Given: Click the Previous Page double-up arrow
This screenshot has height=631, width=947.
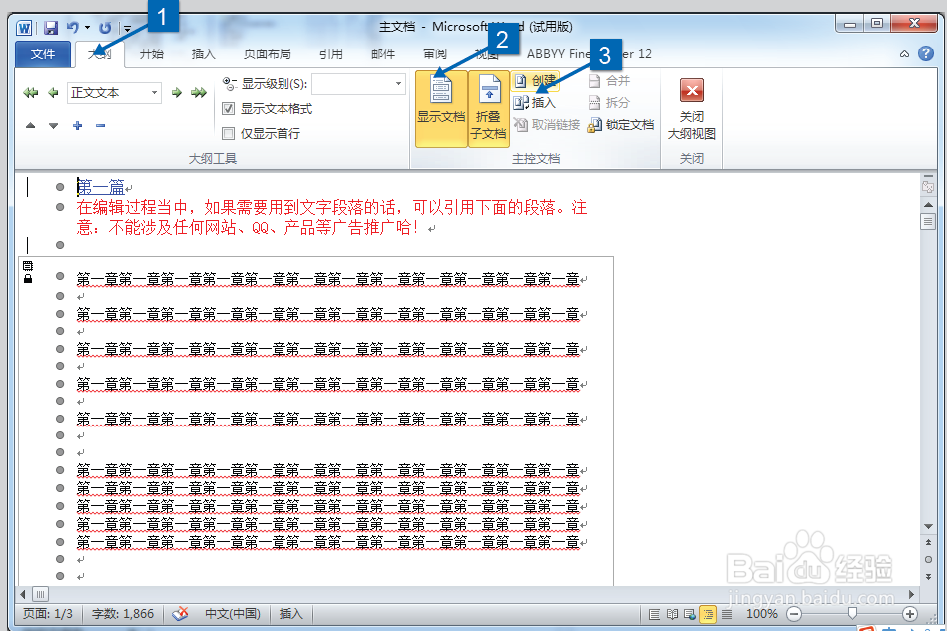Looking at the screenshot, I should 928,542.
